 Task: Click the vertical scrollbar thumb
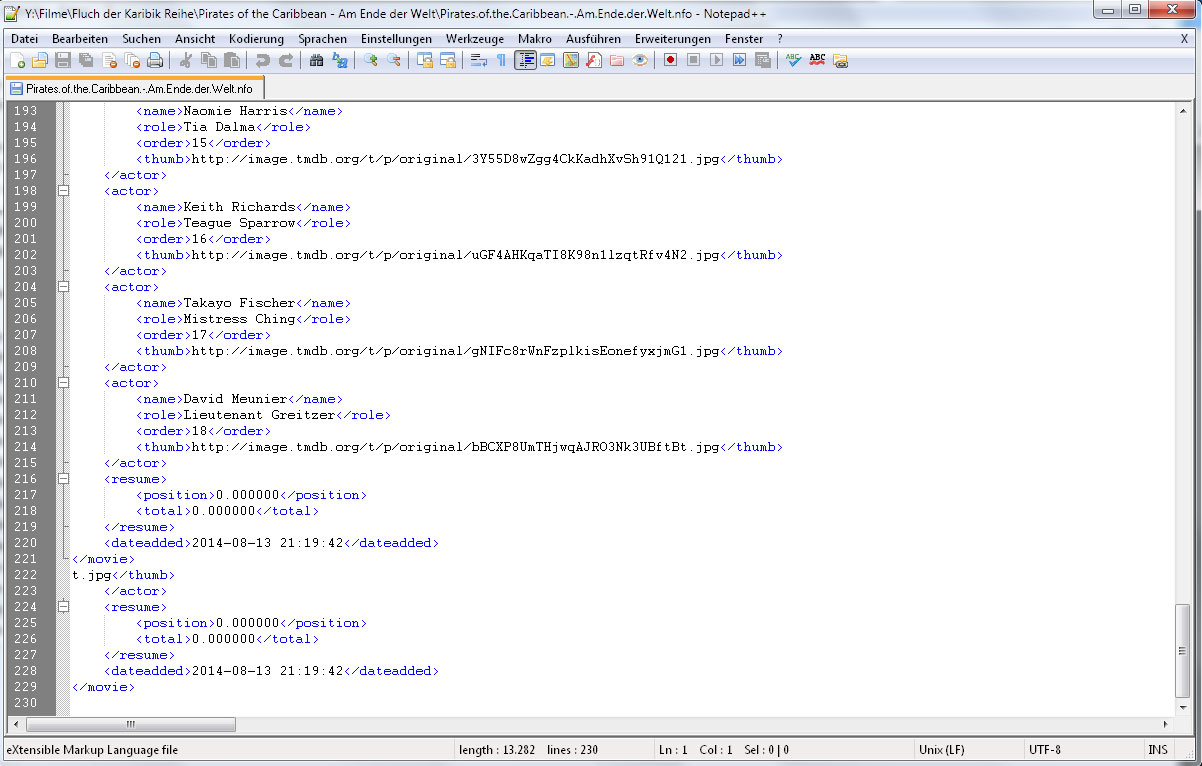[1184, 649]
